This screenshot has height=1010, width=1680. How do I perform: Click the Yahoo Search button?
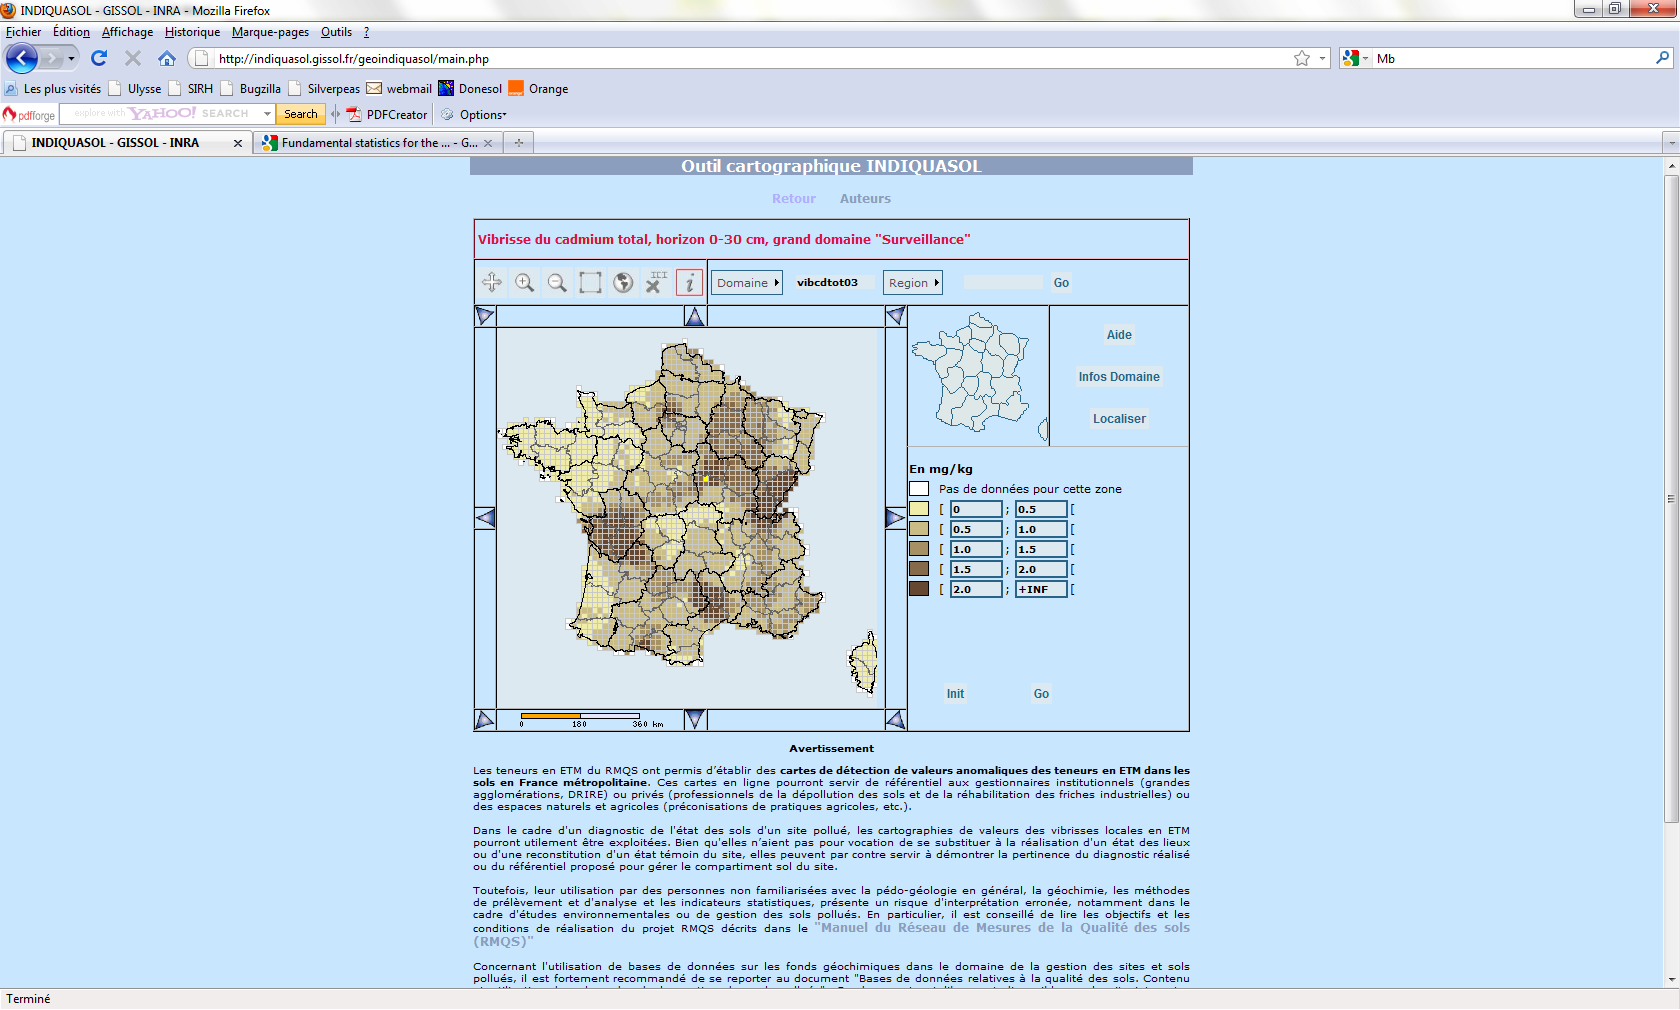[300, 114]
